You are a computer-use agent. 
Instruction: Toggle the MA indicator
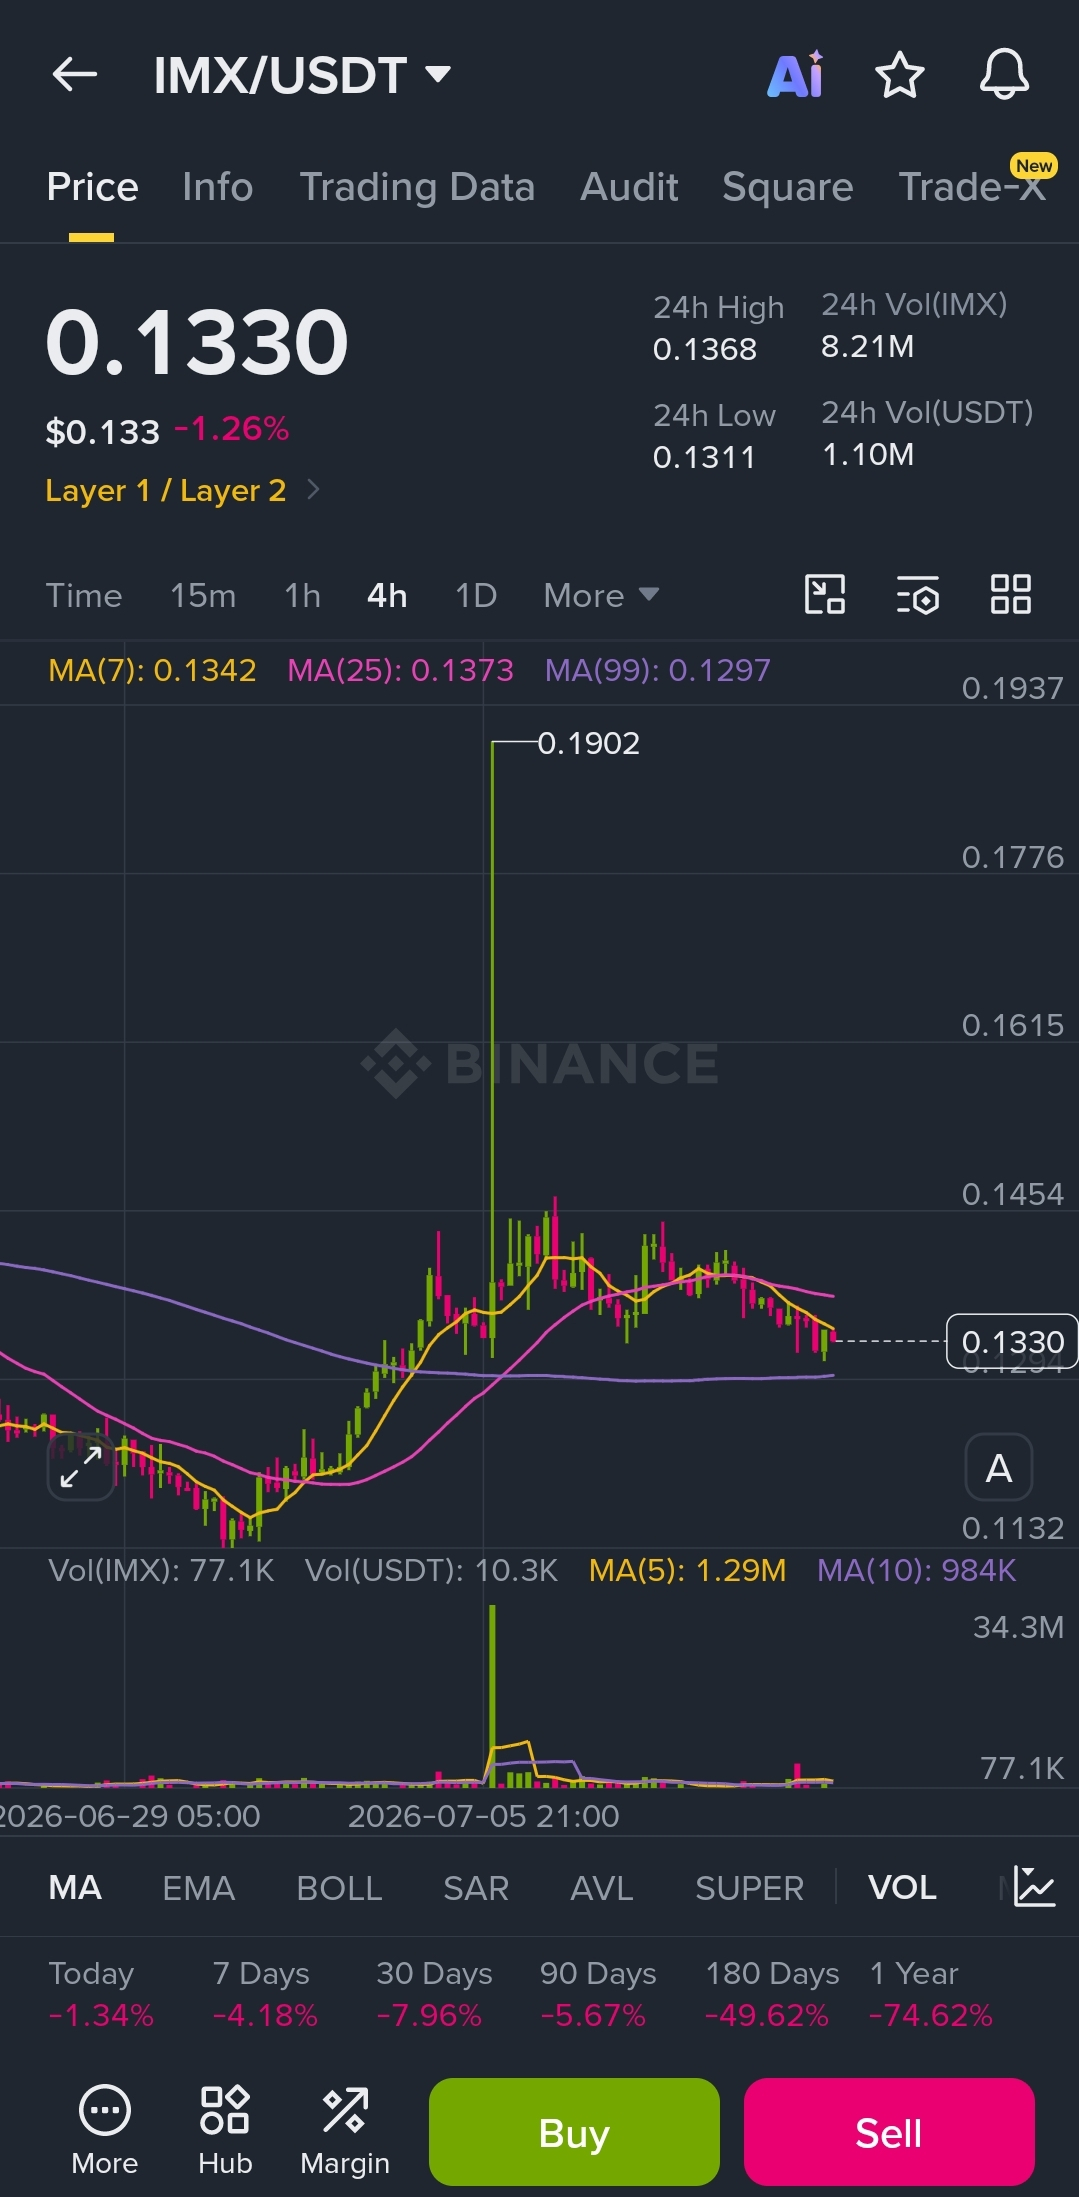[75, 1887]
